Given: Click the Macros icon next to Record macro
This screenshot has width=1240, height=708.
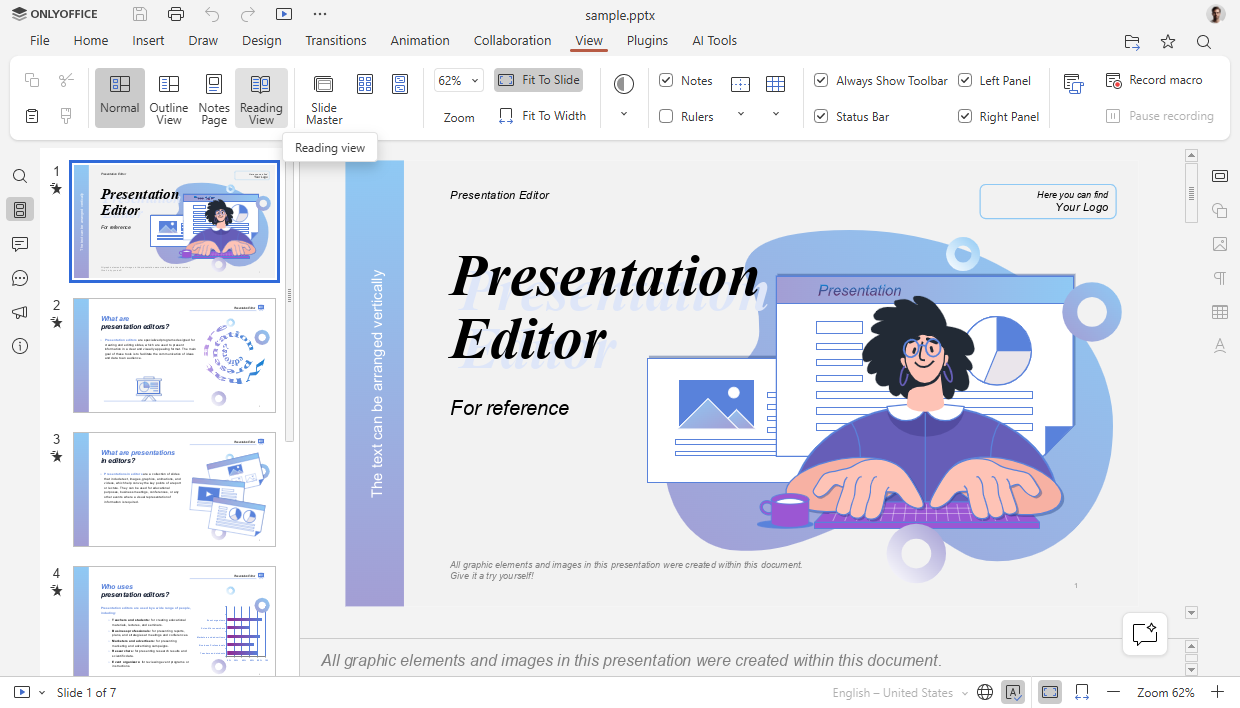Looking at the screenshot, I should (x=1074, y=85).
